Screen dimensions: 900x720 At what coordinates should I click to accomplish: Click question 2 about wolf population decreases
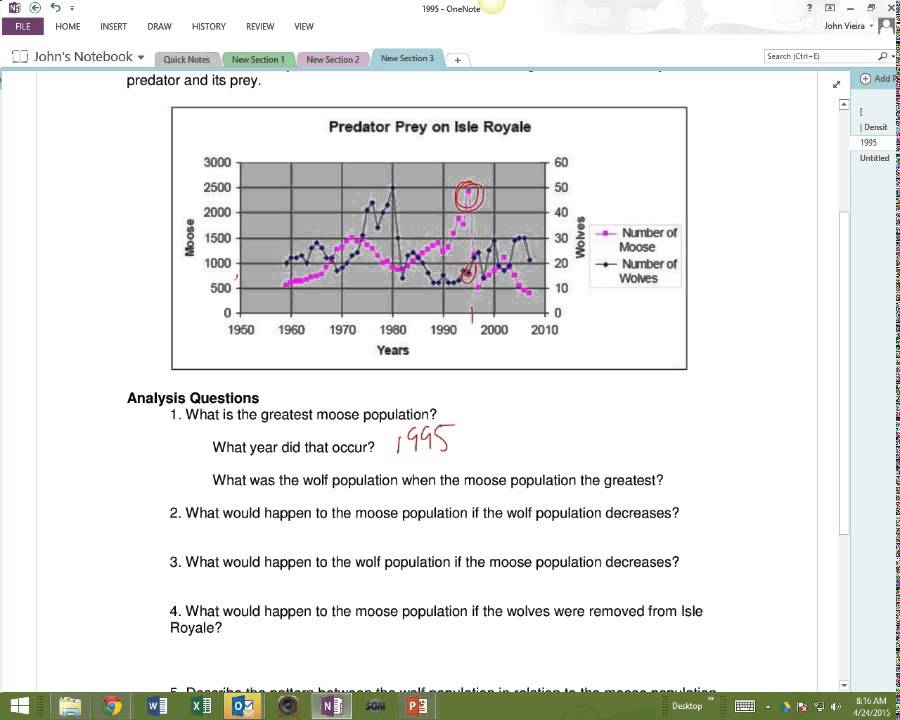coord(424,513)
